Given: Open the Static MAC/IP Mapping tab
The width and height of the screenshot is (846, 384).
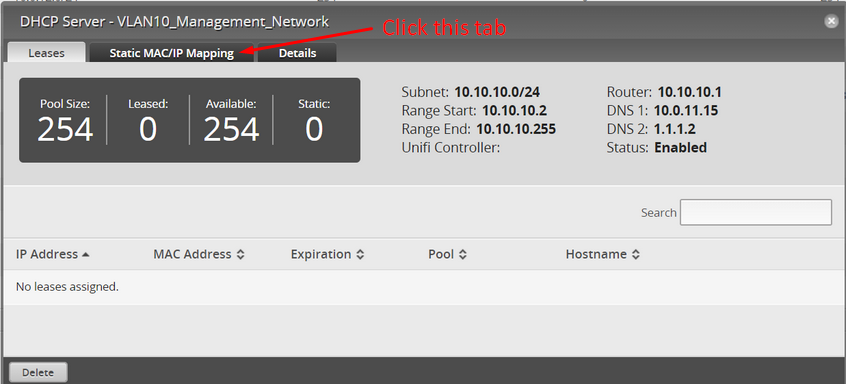Looking at the screenshot, I should (x=172, y=53).
